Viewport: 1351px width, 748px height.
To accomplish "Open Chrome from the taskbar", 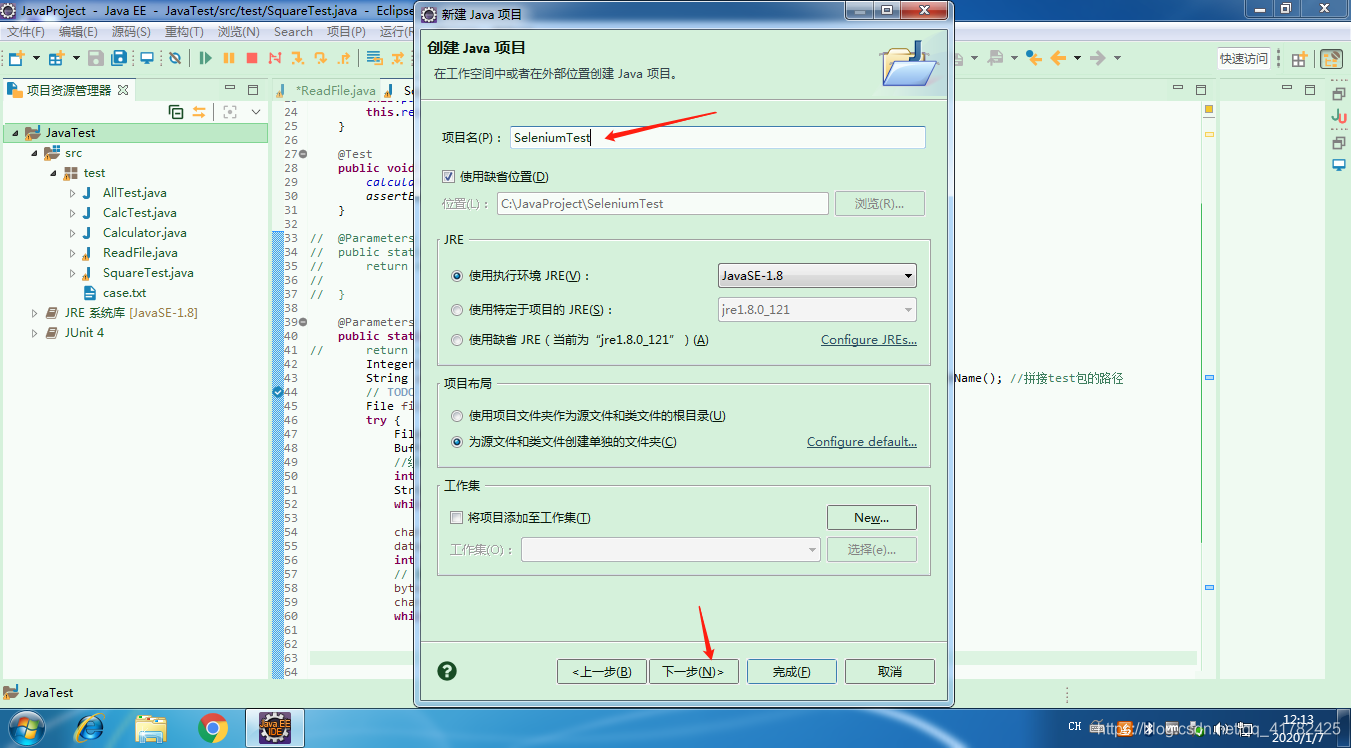I will (x=212, y=728).
